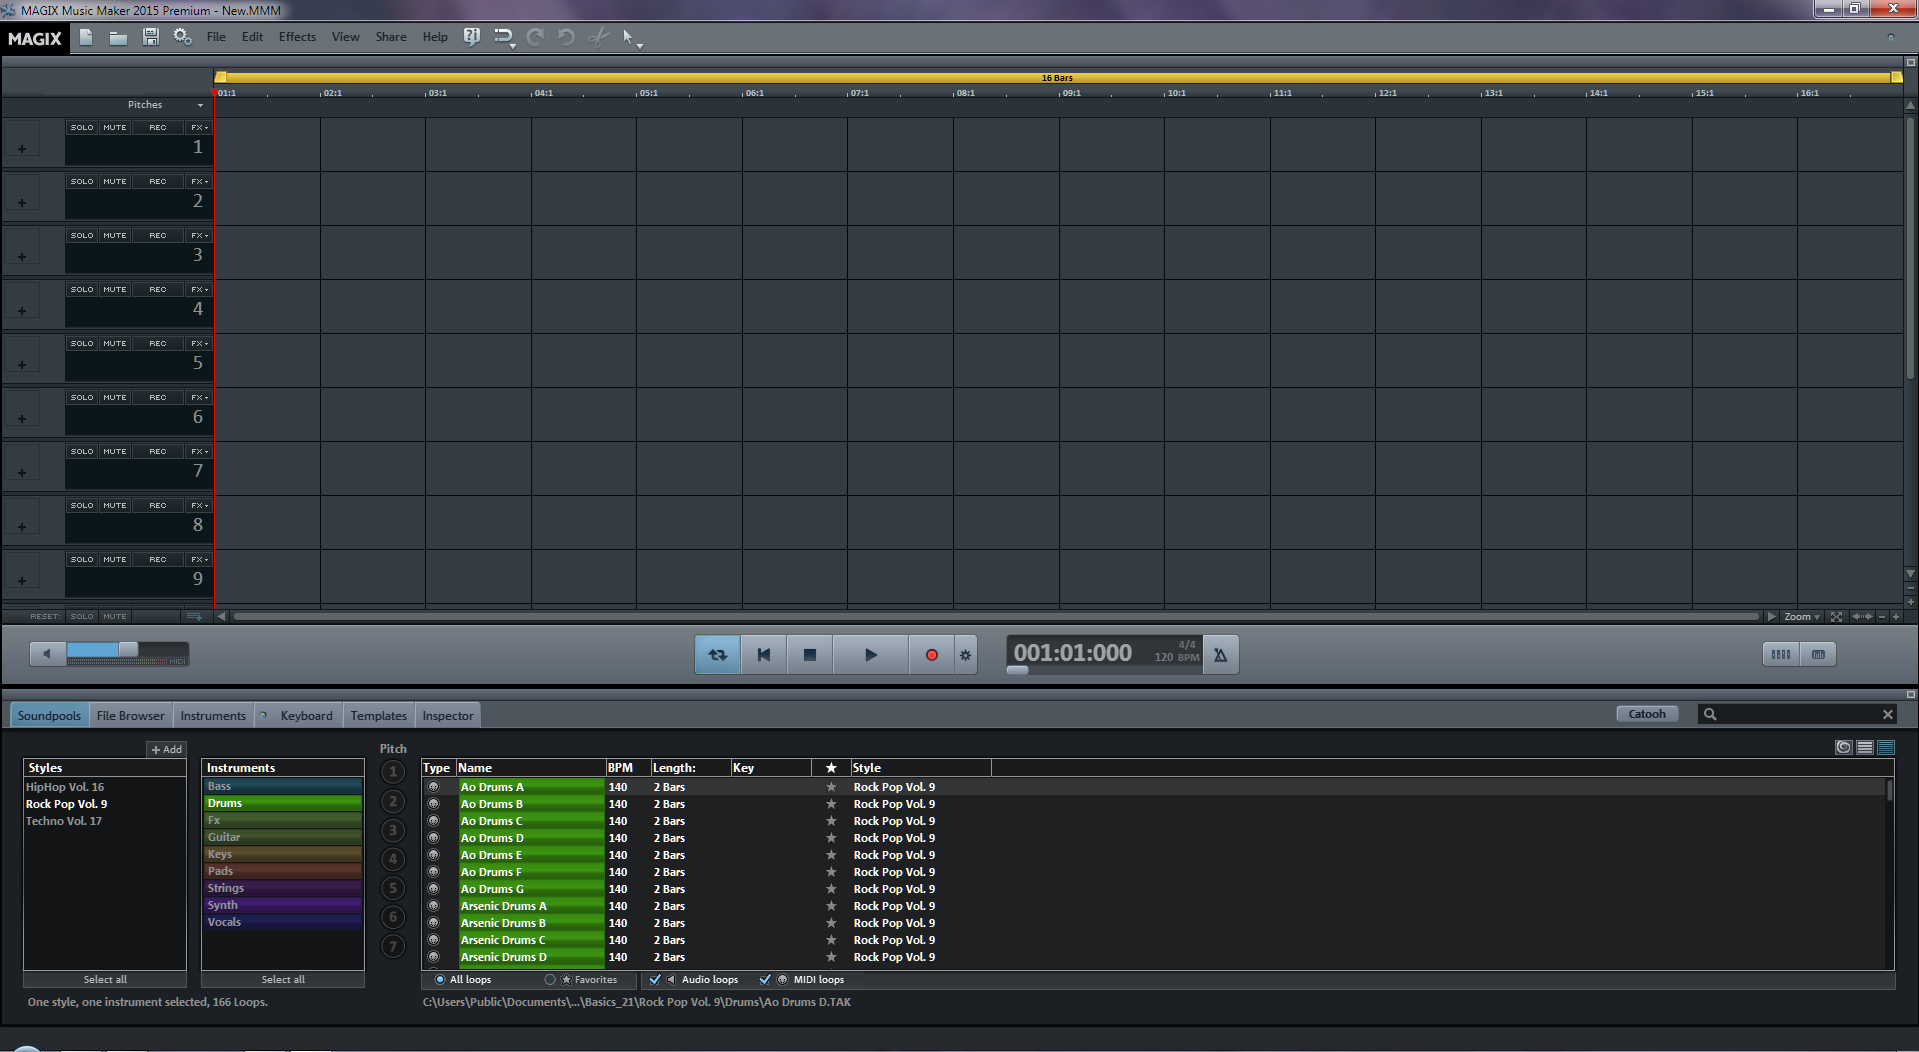Preview the Ao Drums A loop icon
1919x1052 pixels.
tap(433, 787)
